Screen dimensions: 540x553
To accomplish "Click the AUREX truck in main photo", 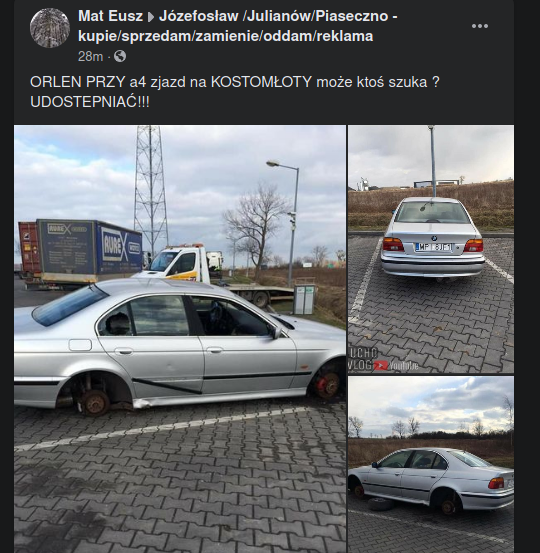I will [80, 253].
